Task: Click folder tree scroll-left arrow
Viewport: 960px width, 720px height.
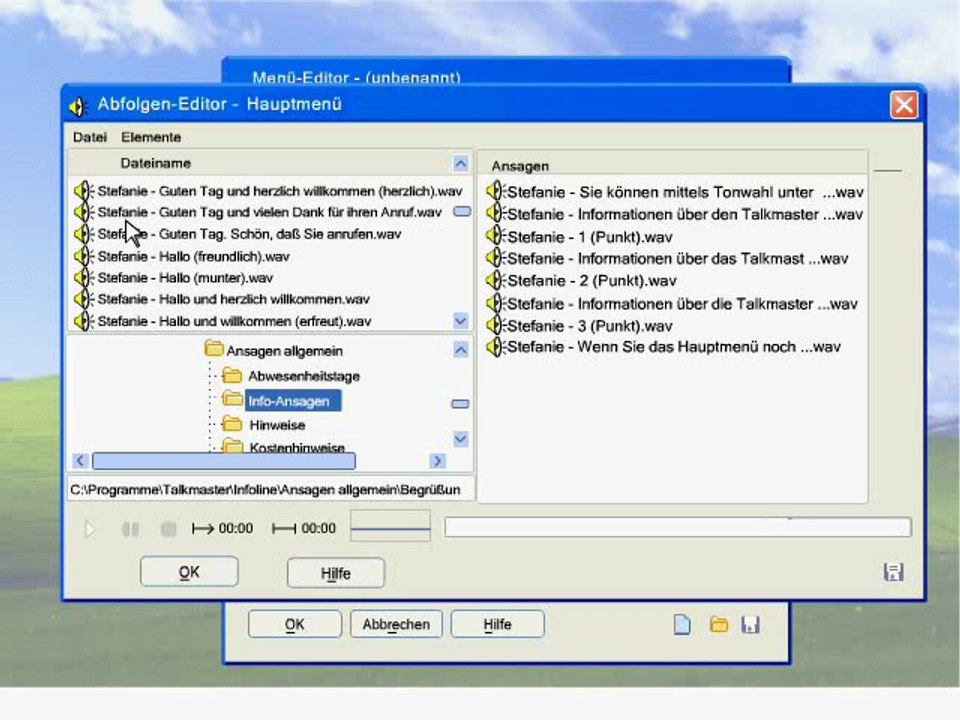Action: click(80, 460)
